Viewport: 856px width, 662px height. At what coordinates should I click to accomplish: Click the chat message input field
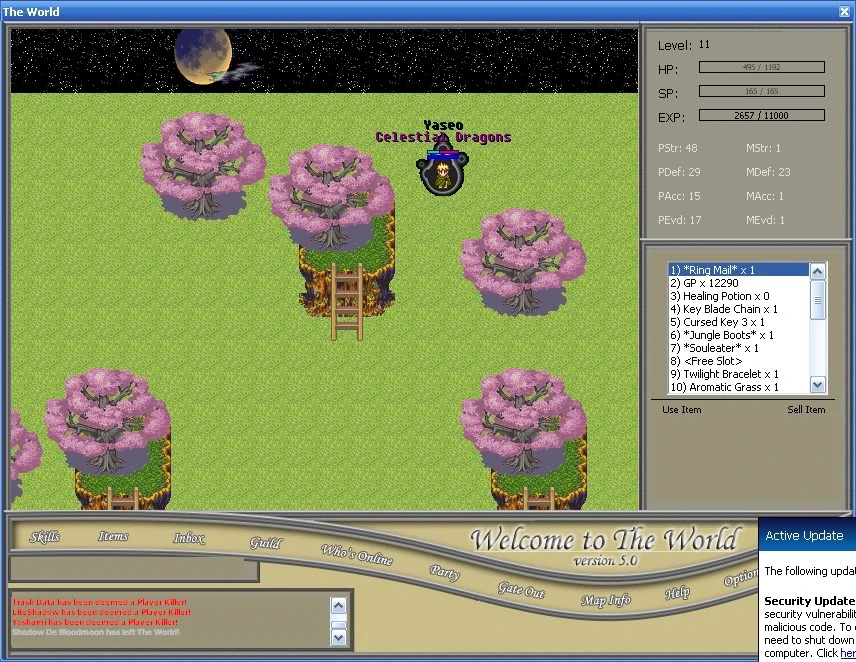pos(134,569)
